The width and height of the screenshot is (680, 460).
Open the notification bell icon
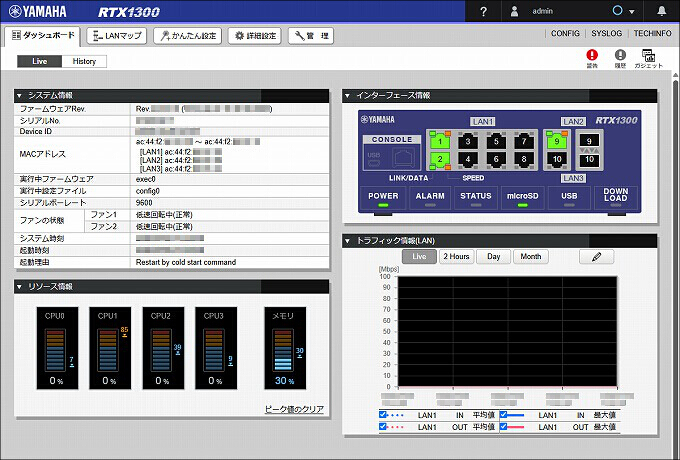661,11
